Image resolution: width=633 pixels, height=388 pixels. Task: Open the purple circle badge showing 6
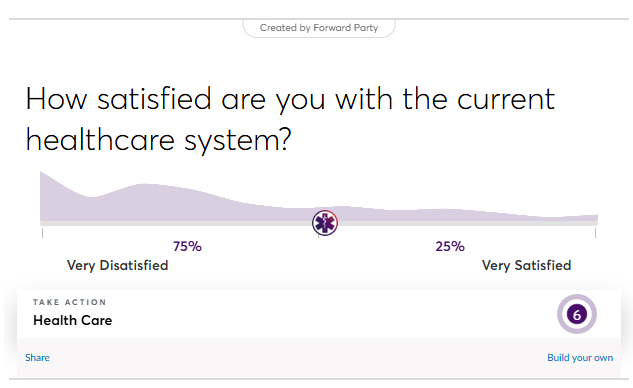pyautogui.click(x=577, y=314)
